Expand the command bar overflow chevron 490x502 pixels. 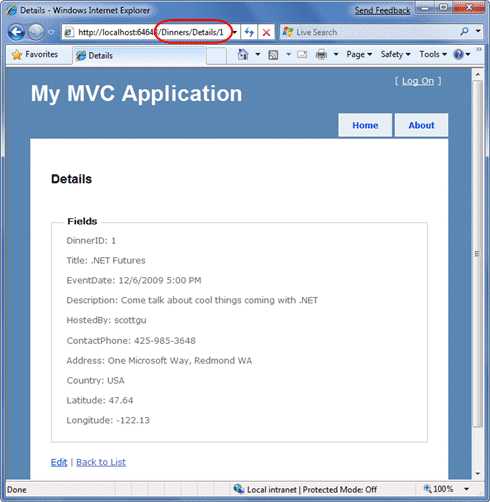pyautogui.click(x=479, y=49)
